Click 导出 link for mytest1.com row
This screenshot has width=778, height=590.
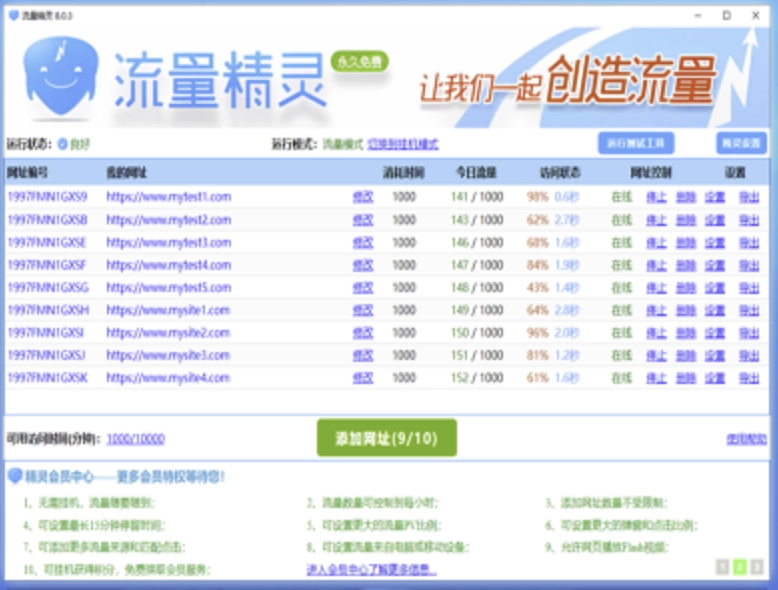[x=749, y=197]
